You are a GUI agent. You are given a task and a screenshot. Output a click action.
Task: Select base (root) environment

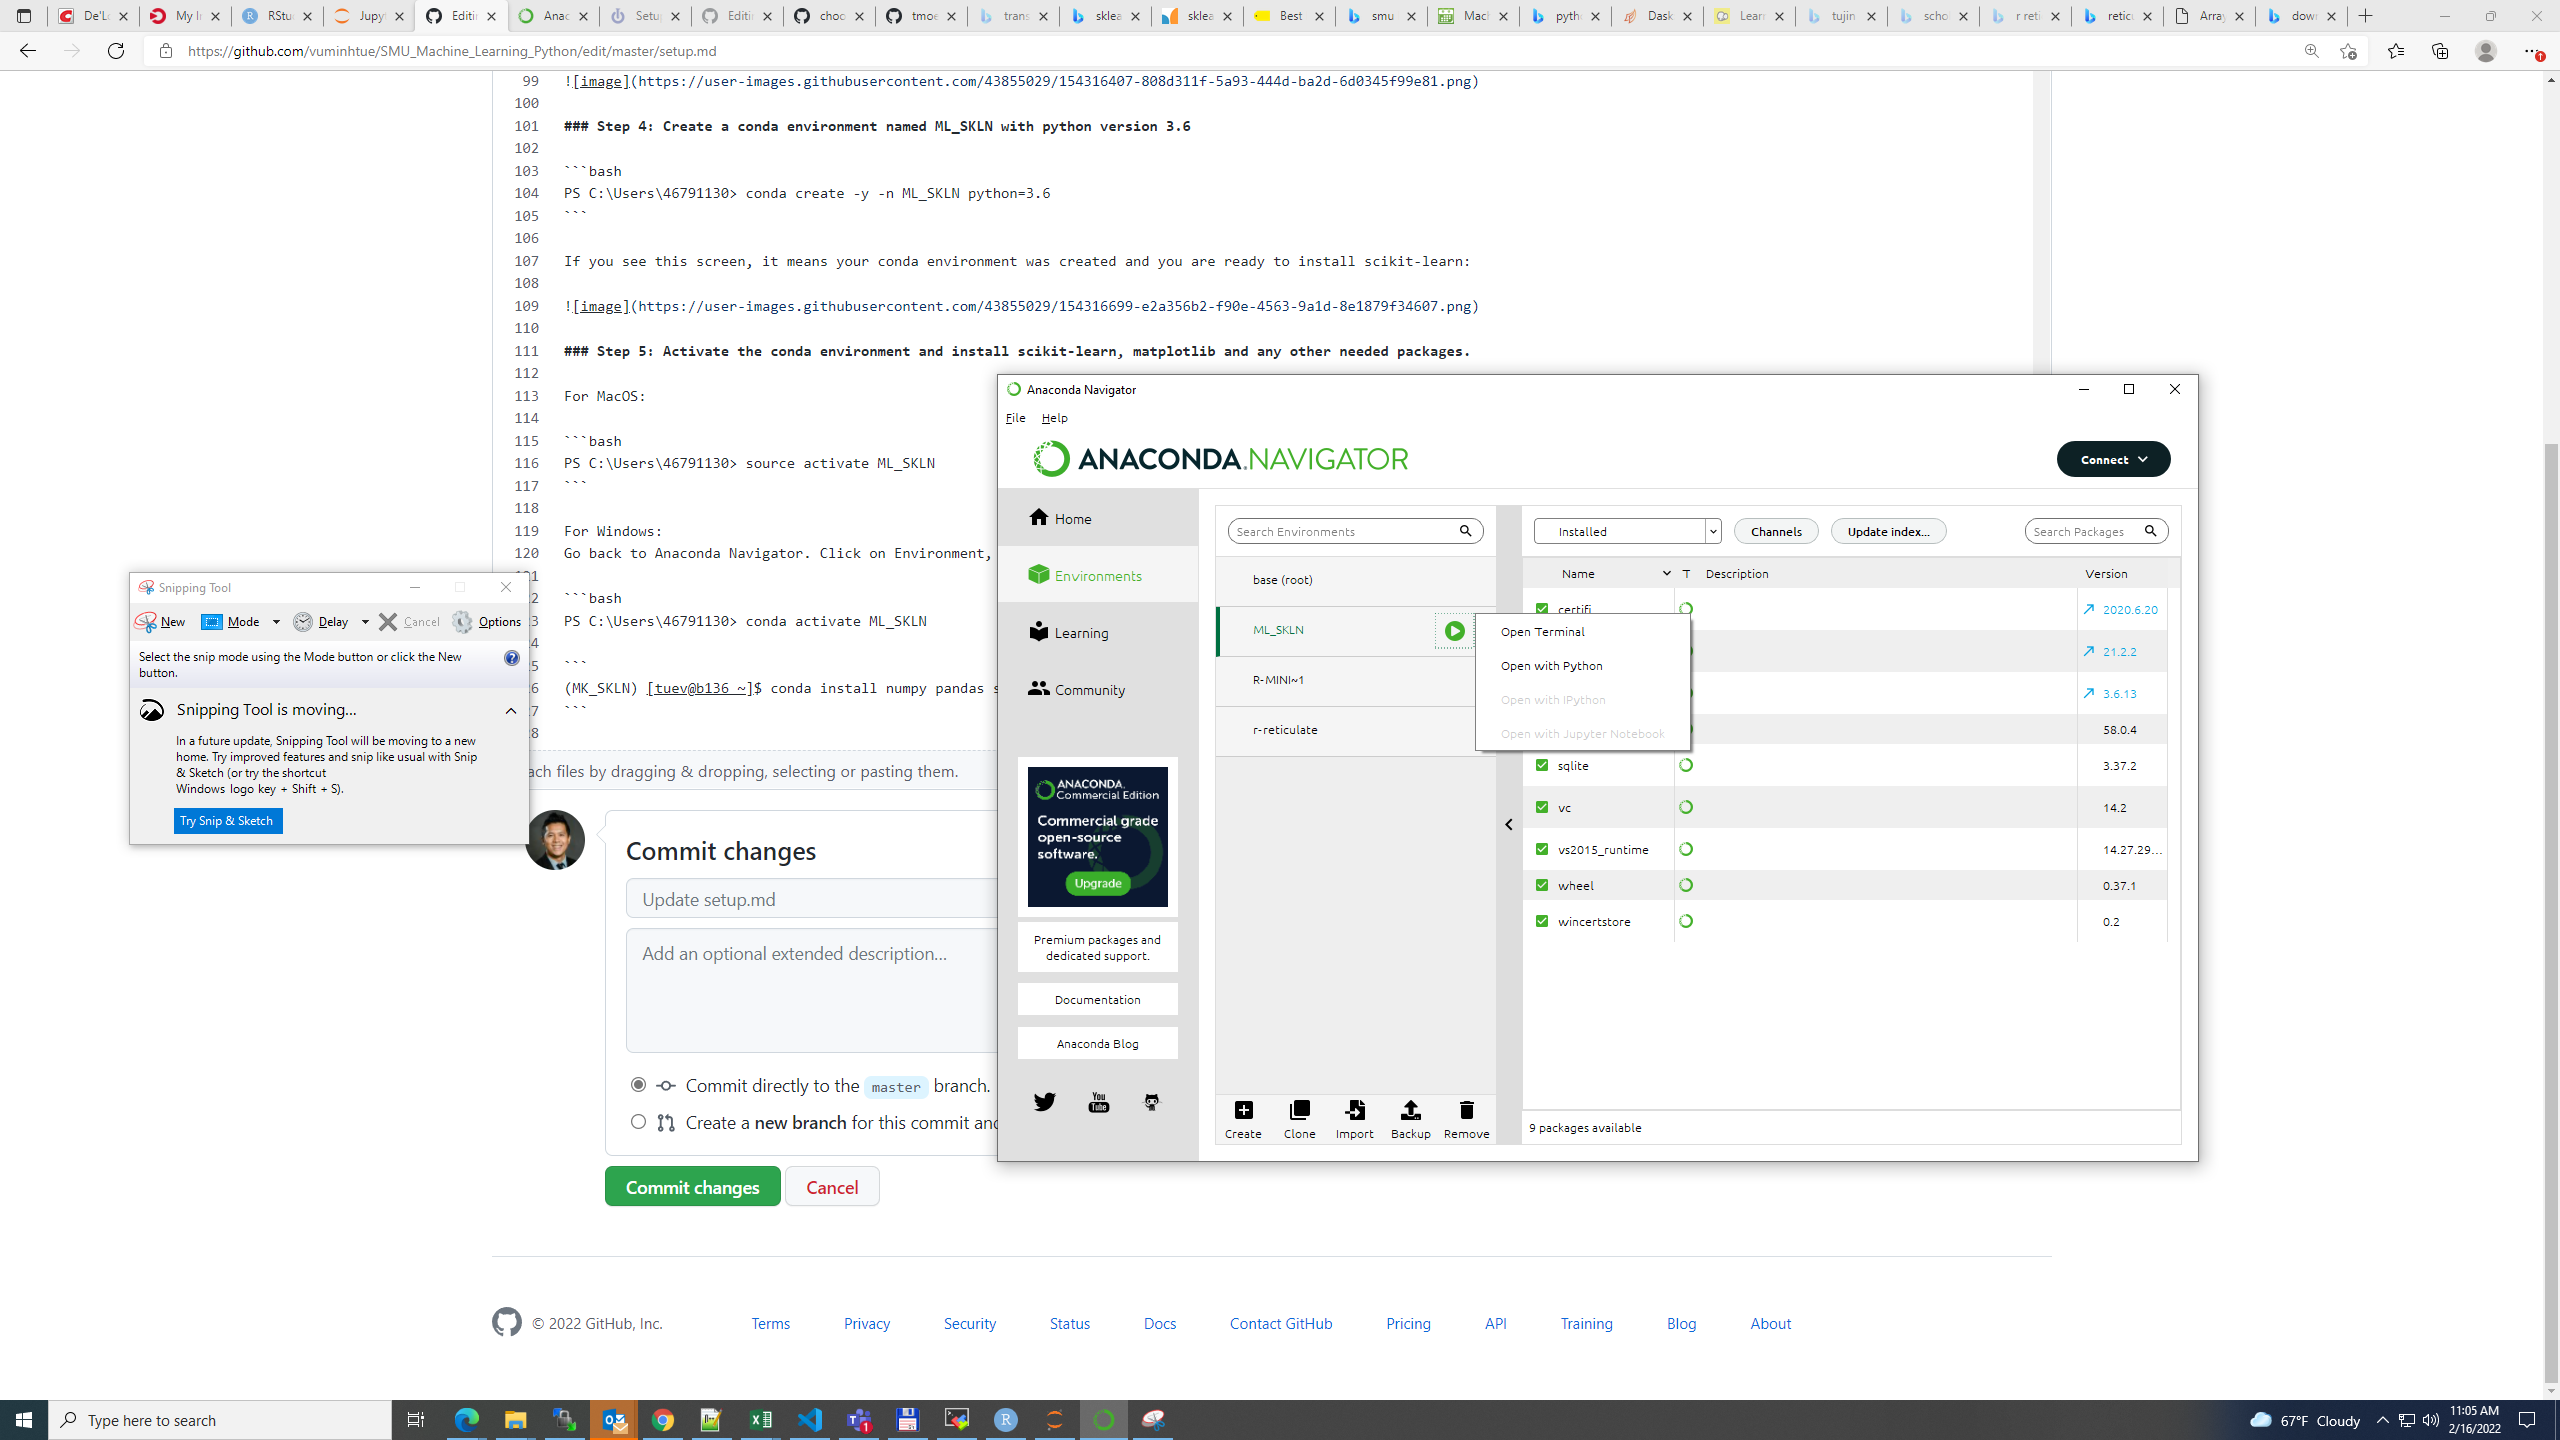tap(1355, 580)
